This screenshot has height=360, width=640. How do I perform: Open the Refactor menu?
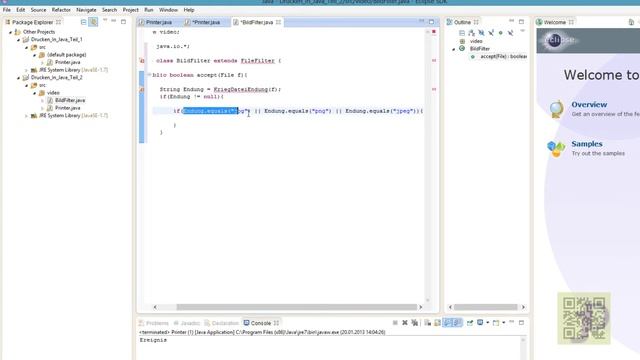(61, 9)
